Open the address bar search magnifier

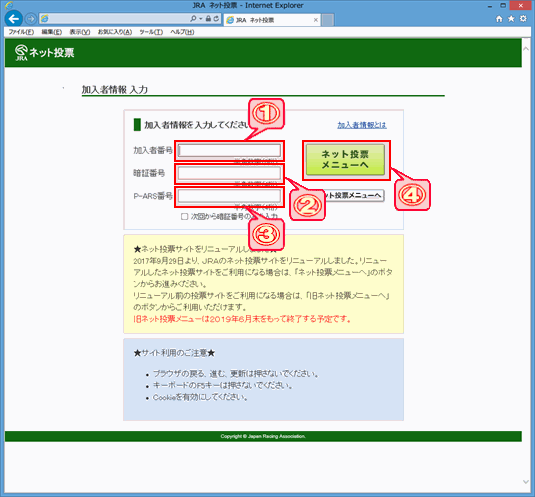click(193, 18)
